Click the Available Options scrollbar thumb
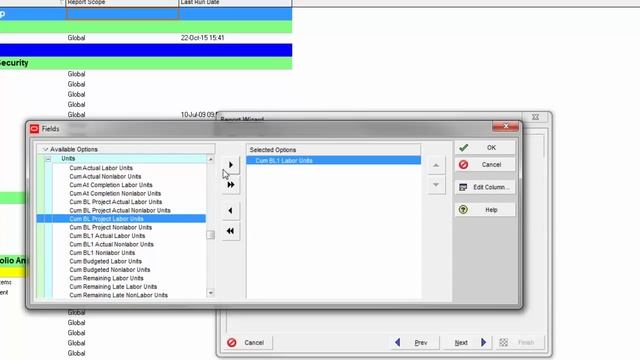640x360 pixels. point(211,235)
